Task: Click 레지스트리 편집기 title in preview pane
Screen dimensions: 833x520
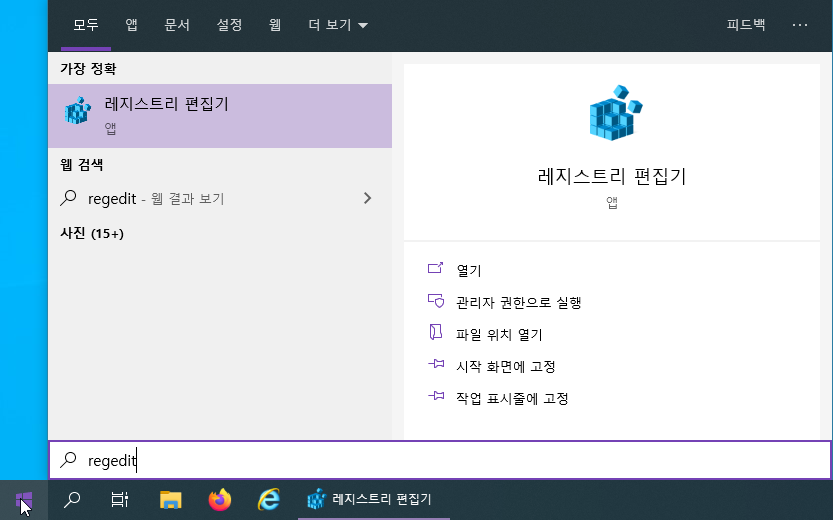Action: pyautogui.click(x=612, y=176)
